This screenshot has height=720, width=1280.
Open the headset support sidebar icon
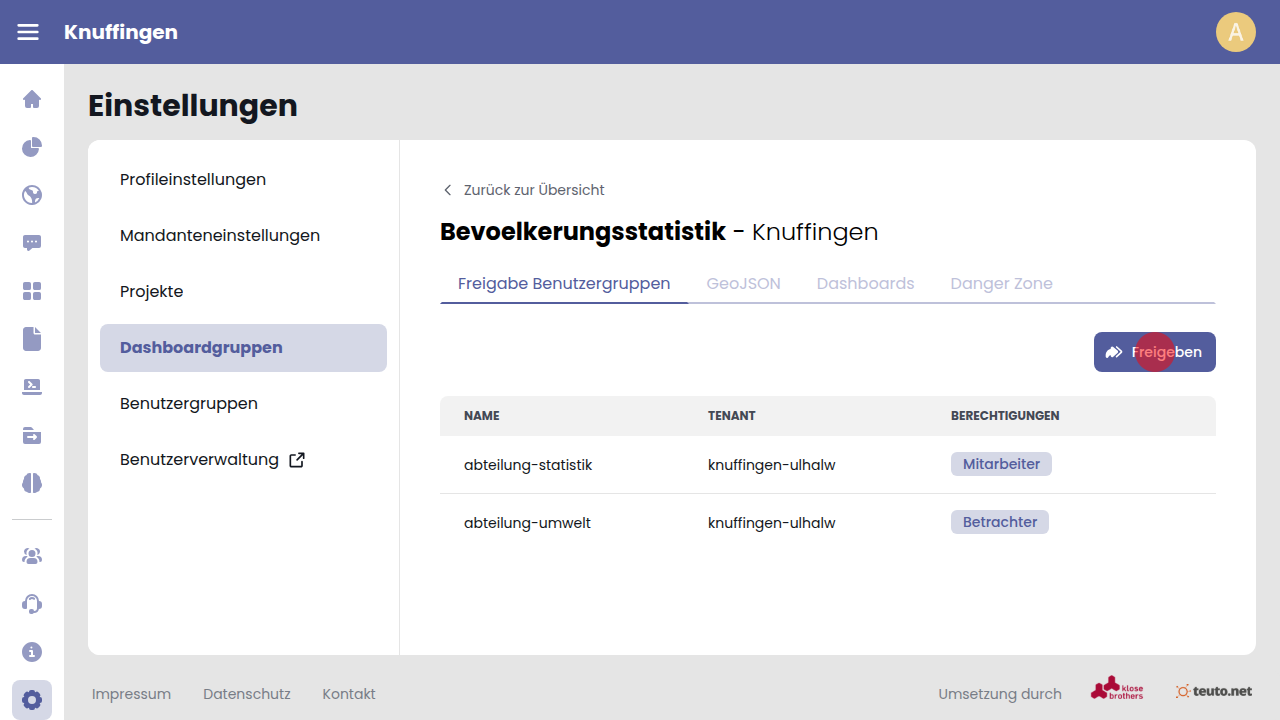tap(32, 604)
